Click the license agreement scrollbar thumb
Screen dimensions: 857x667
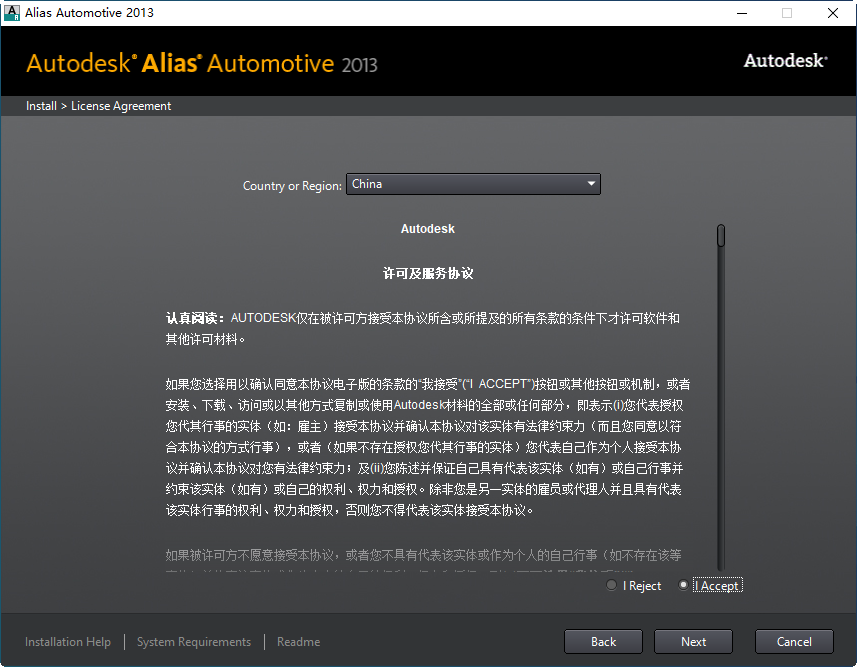pyautogui.click(x=721, y=236)
